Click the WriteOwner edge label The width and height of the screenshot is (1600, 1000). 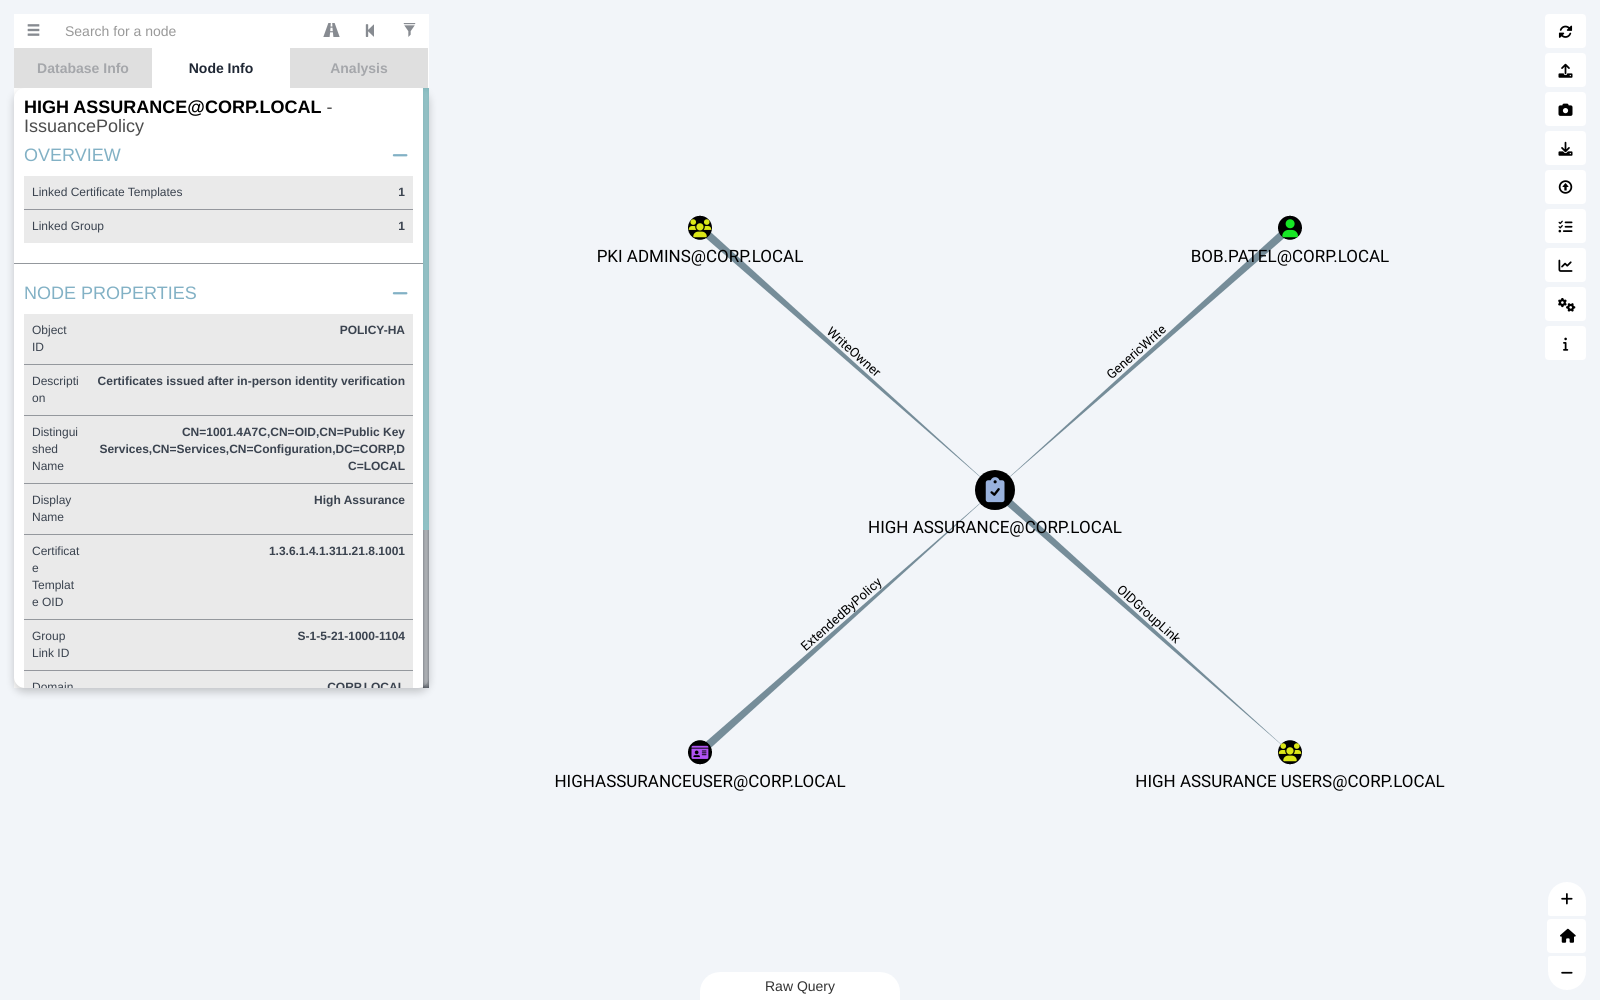click(854, 351)
